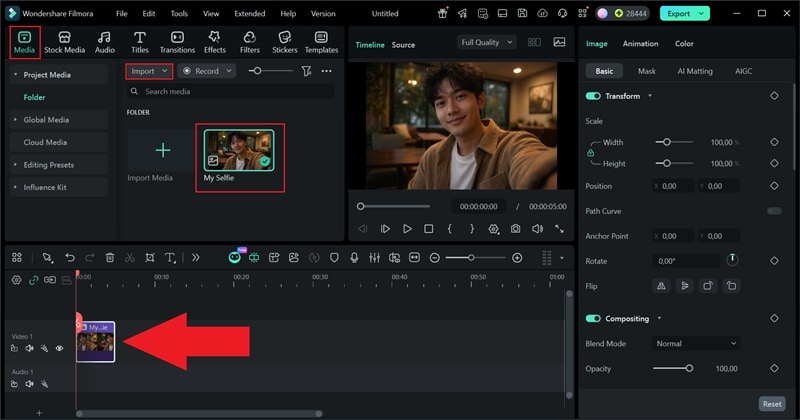Select the My Selfie media thumbnail
The width and height of the screenshot is (800, 420).
click(238, 150)
